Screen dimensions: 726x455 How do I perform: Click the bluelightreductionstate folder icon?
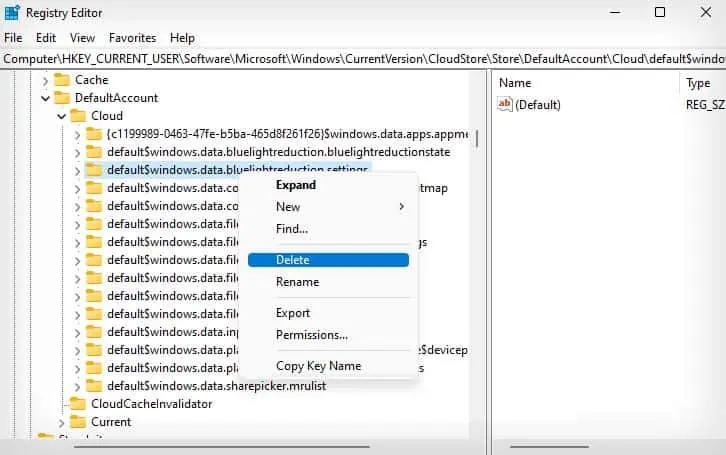pyautogui.click(x=94, y=152)
